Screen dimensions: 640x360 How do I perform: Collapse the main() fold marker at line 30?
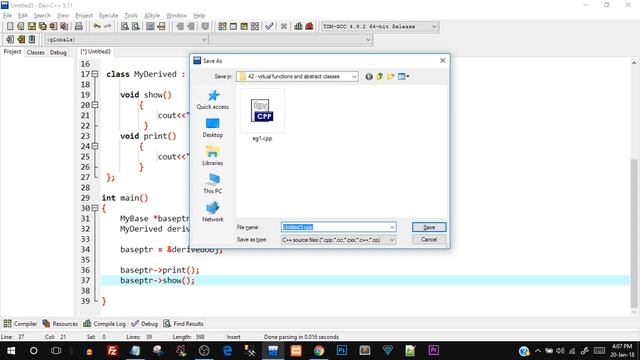(95, 208)
